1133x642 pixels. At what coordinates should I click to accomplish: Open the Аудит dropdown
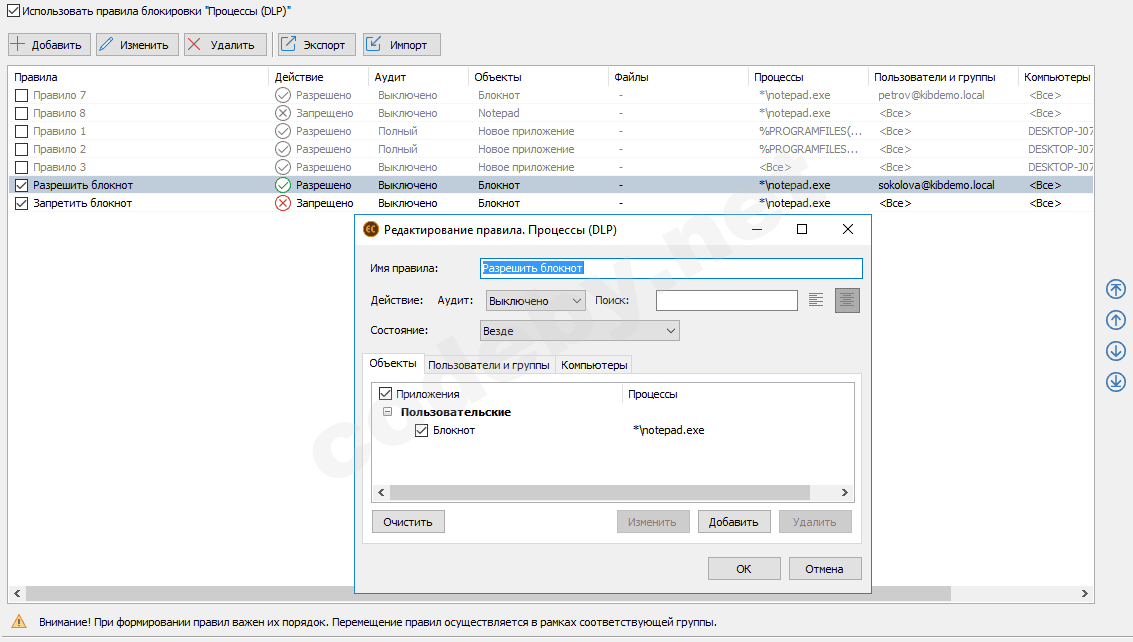[x=535, y=300]
